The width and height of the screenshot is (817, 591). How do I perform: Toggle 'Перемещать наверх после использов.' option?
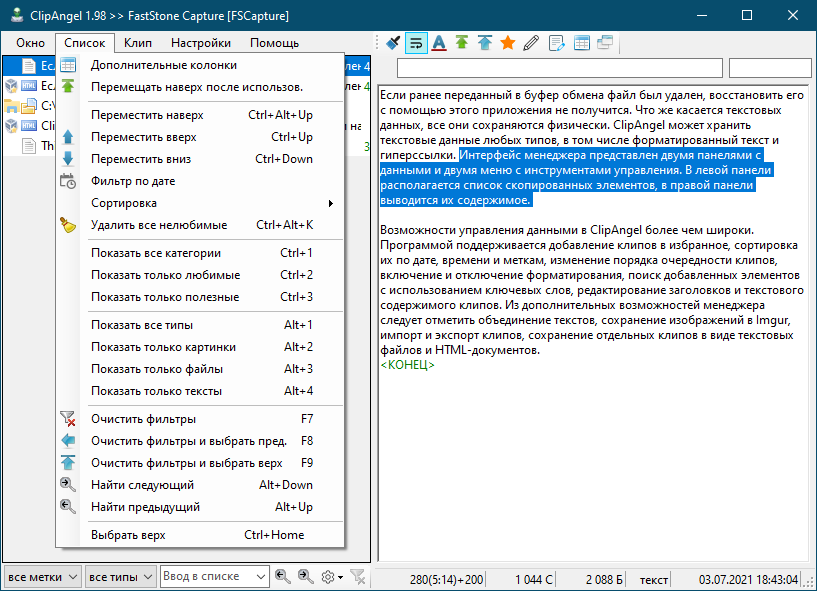tap(200, 87)
